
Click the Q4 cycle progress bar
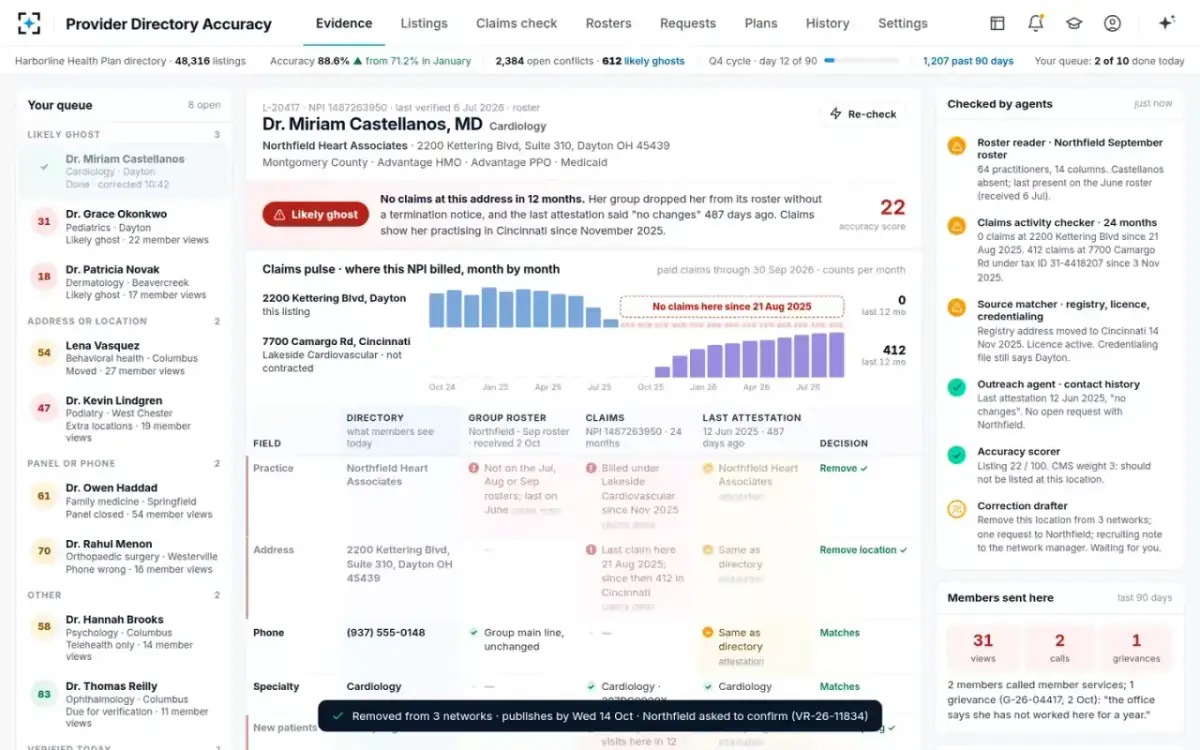(862, 61)
